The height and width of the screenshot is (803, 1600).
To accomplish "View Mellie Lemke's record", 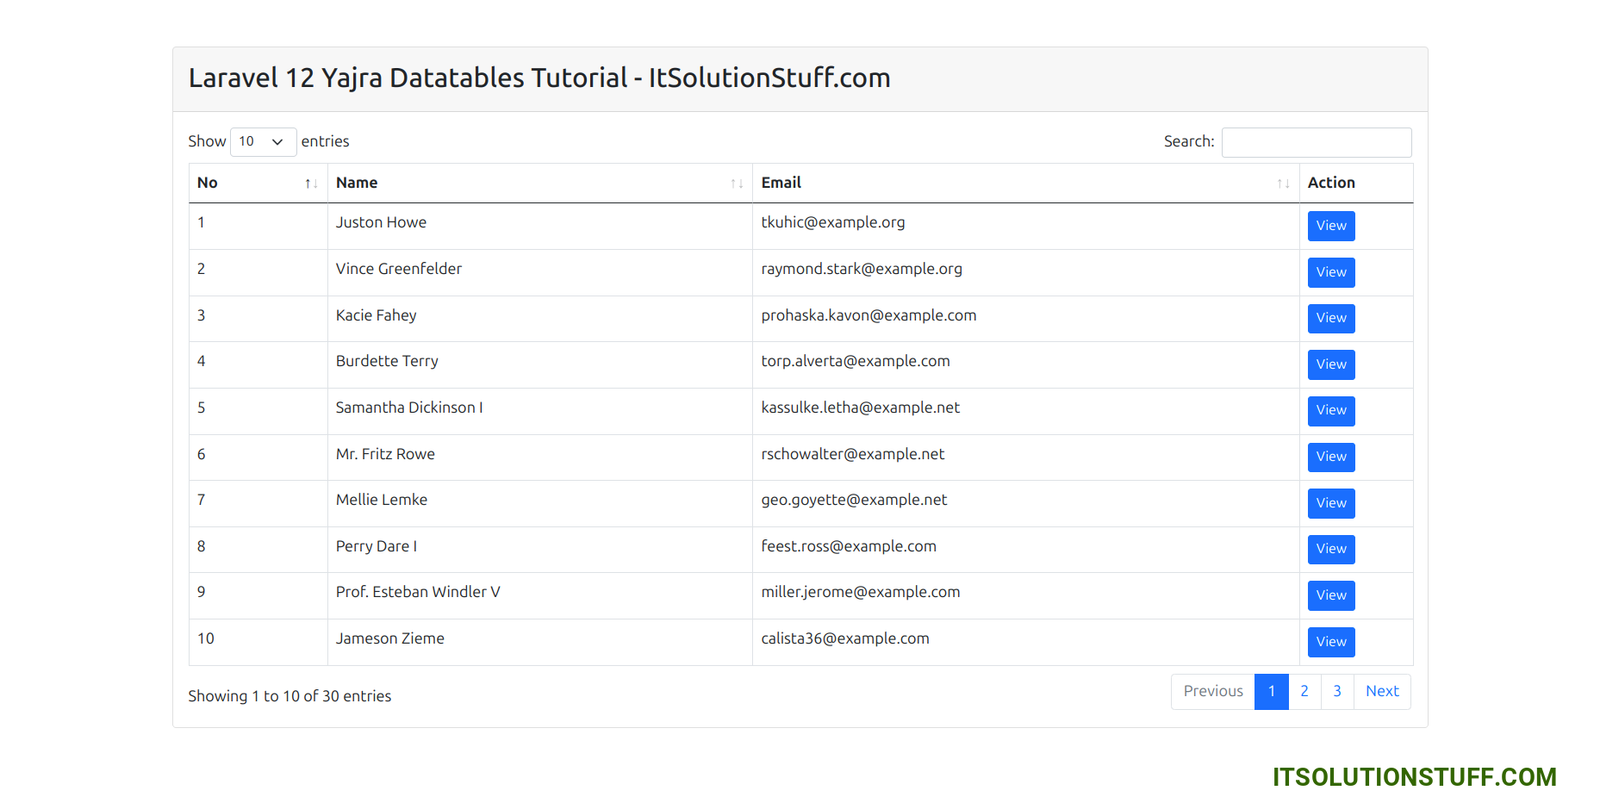I will click(1331, 503).
